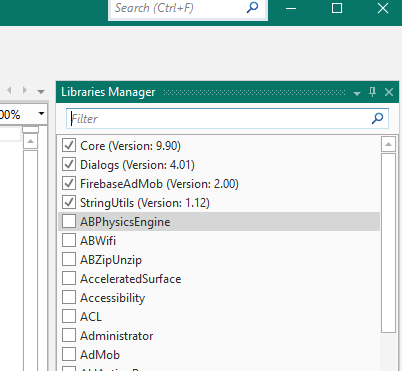Open the zoom percentage dropdown
This screenshot has height=371, width=402.
(x=41, y=114)
